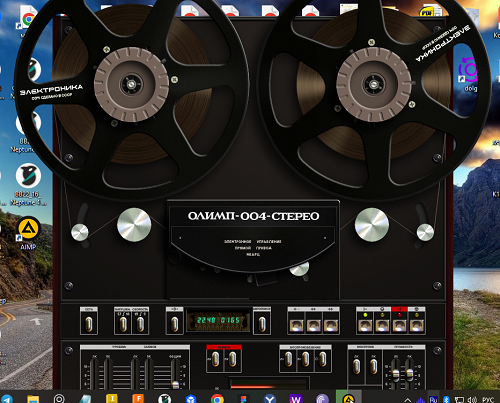The height and width of the screenshot is (403, 500).
Task: Open the 0822_16_ Neptune 4 desktop file
Action: pyautogui.click(x=28, y=185)
